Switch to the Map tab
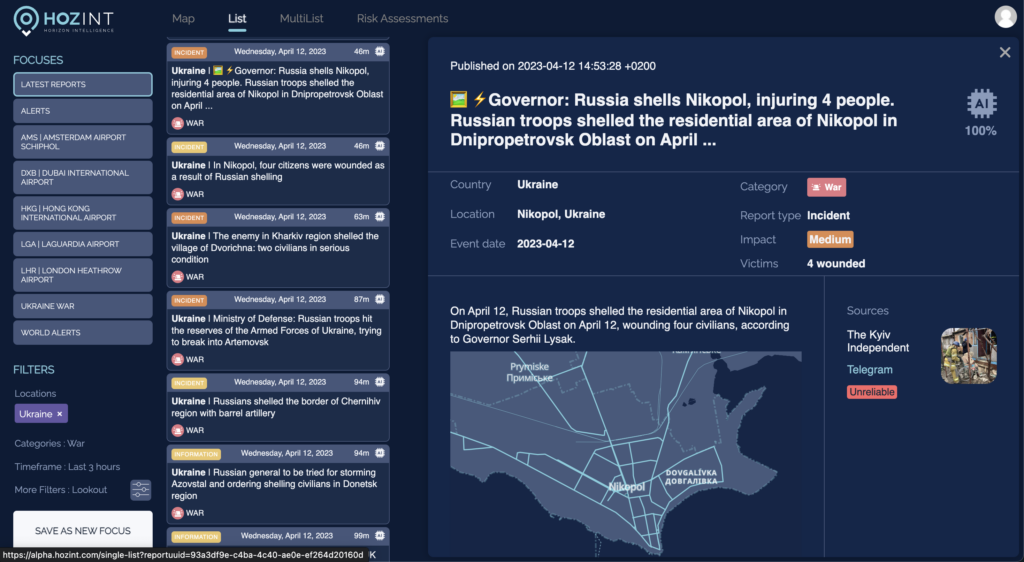1024x562 pixels. click(x=183, y=18)
